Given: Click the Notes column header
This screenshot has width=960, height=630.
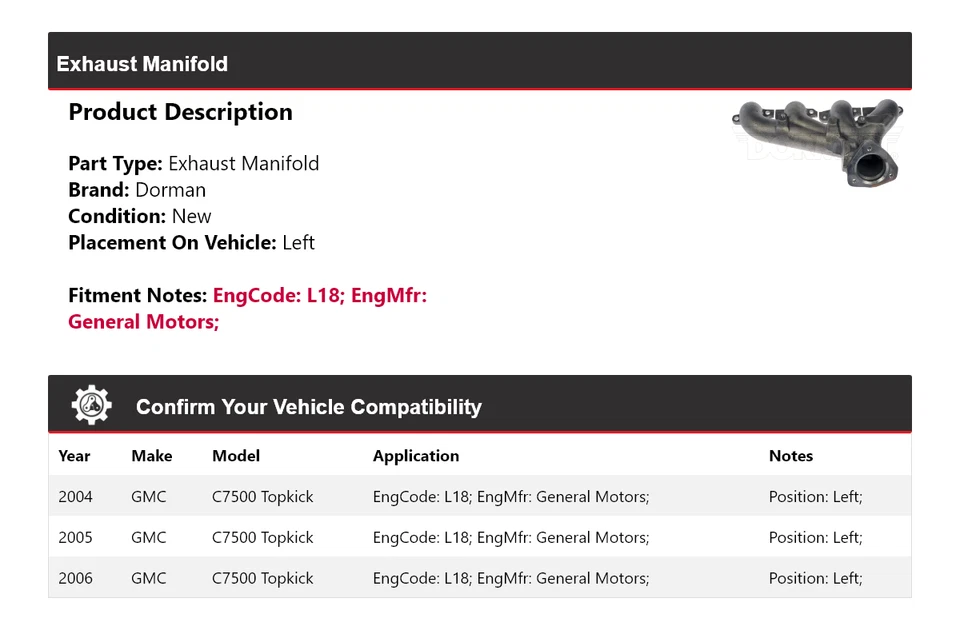Looking at the screenshot, I should point(790,456).
